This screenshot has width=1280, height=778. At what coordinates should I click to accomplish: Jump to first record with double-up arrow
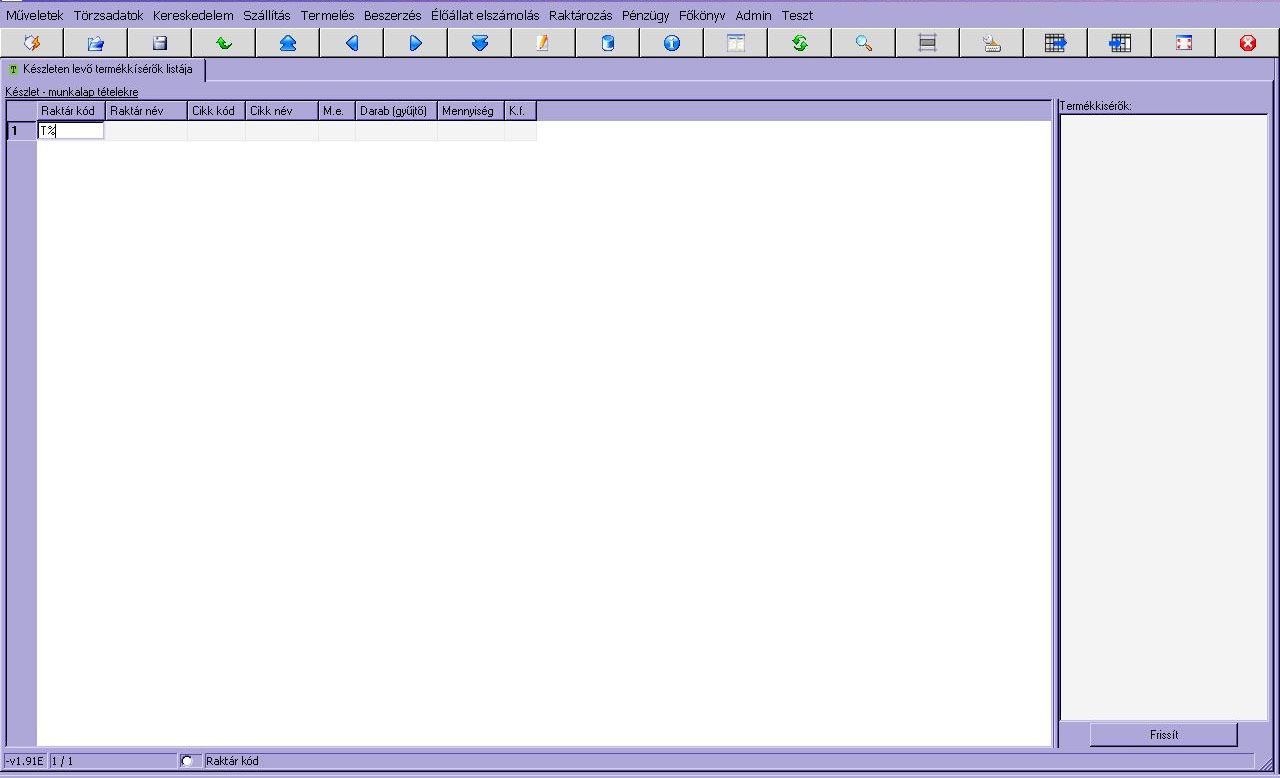point(288,43)
